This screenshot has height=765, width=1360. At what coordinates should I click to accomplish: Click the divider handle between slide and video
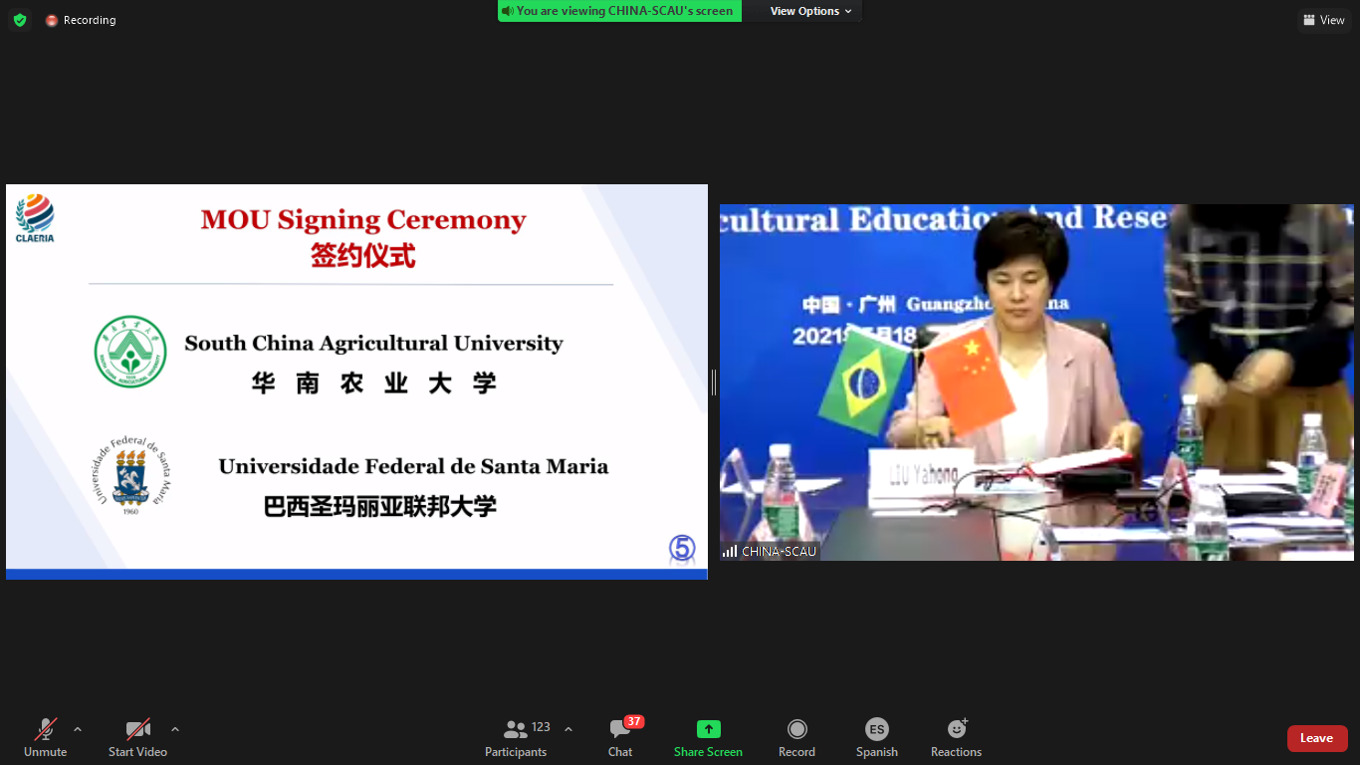click(713, 382)
